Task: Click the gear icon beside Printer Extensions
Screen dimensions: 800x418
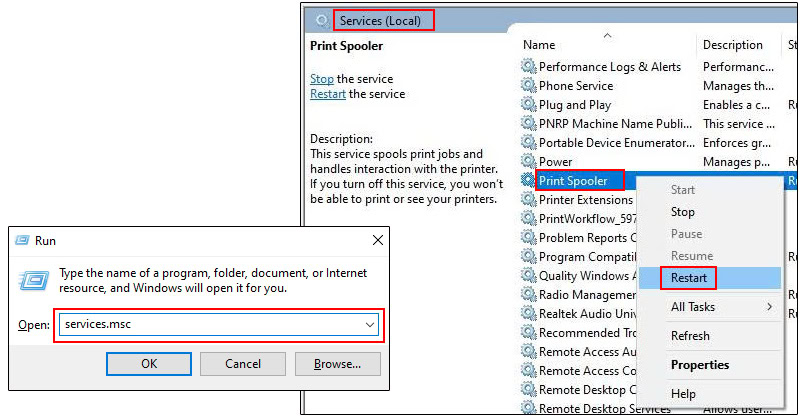Action: click(529, 200)
